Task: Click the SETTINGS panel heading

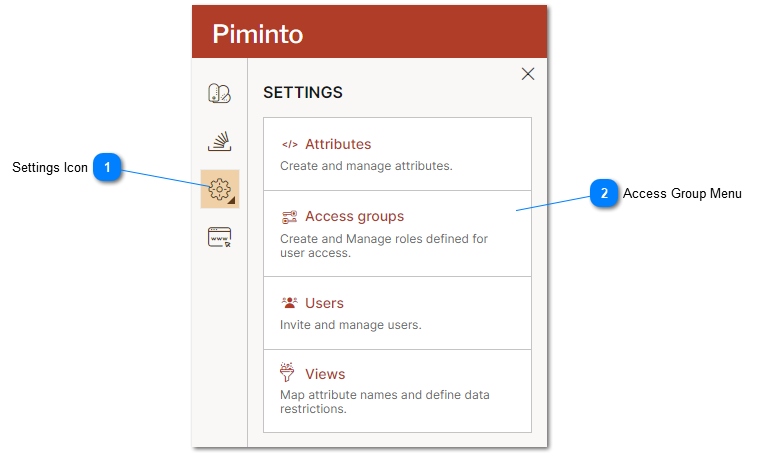Action: tap(303, 92)
